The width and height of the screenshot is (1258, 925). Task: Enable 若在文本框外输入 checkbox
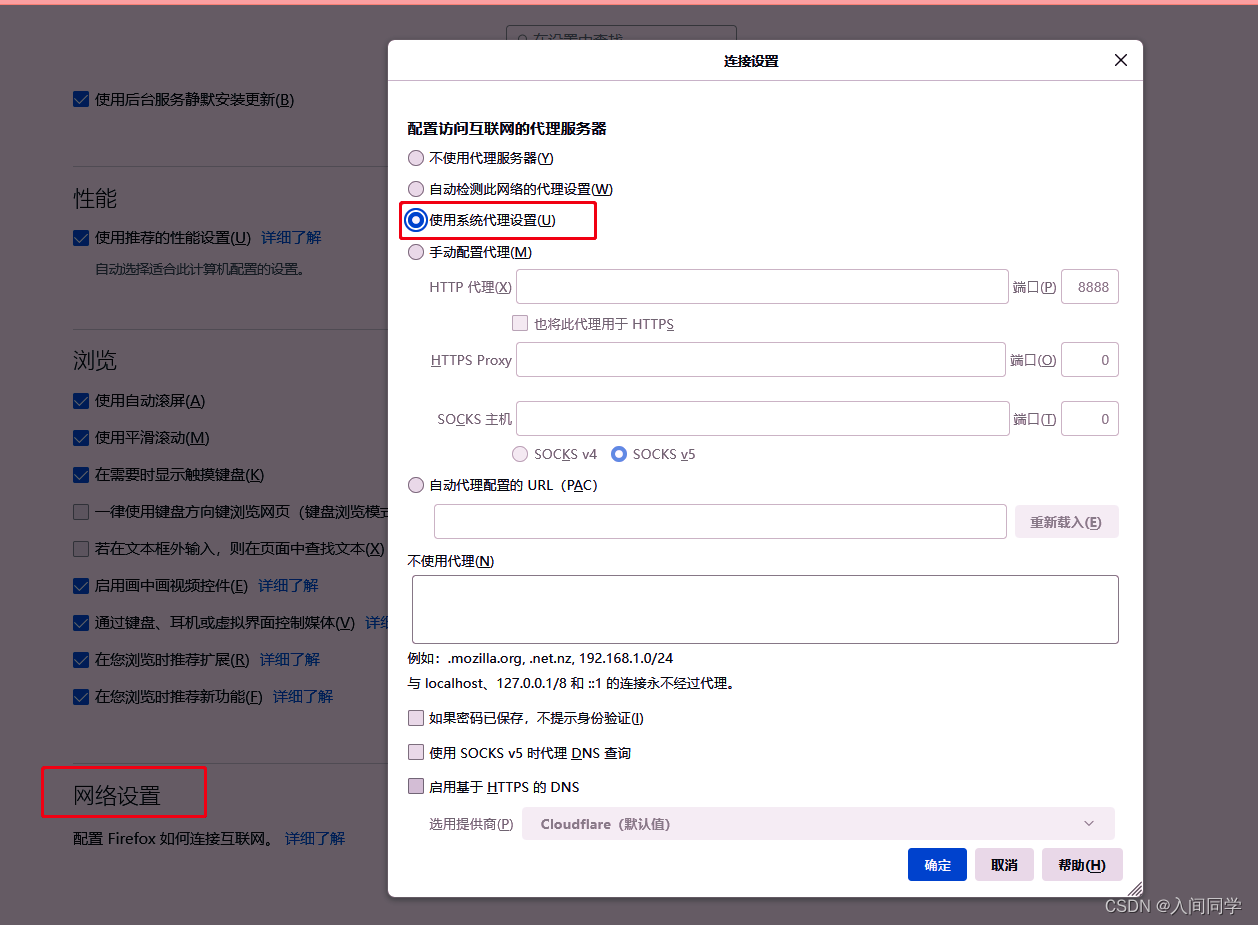(x=81, y=549)
